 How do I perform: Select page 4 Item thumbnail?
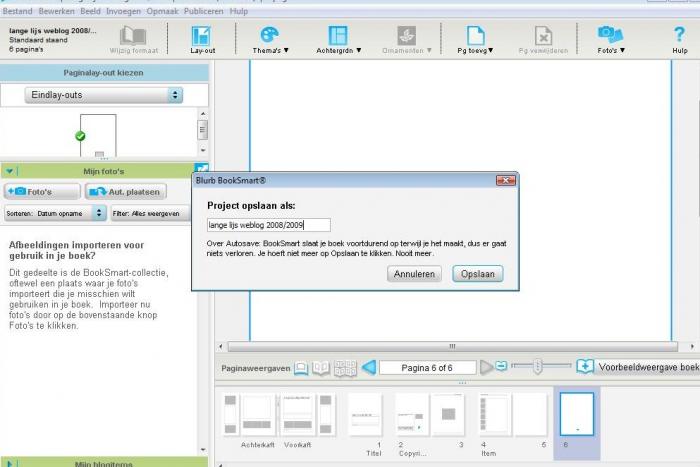pos(495,415)
